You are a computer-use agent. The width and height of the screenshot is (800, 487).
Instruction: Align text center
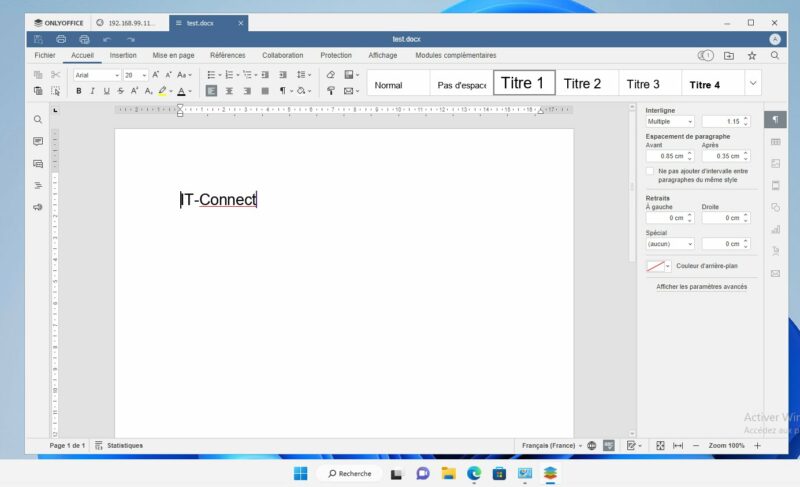[229, 91]
